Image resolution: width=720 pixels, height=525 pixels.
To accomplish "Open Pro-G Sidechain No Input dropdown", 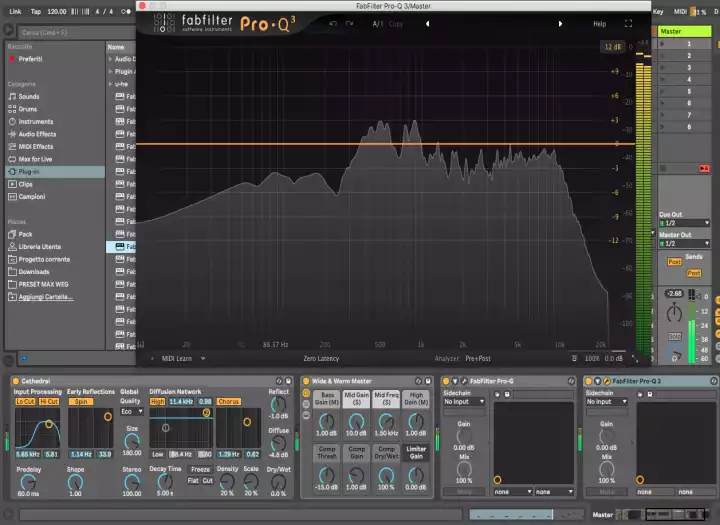I will point(464,401).
